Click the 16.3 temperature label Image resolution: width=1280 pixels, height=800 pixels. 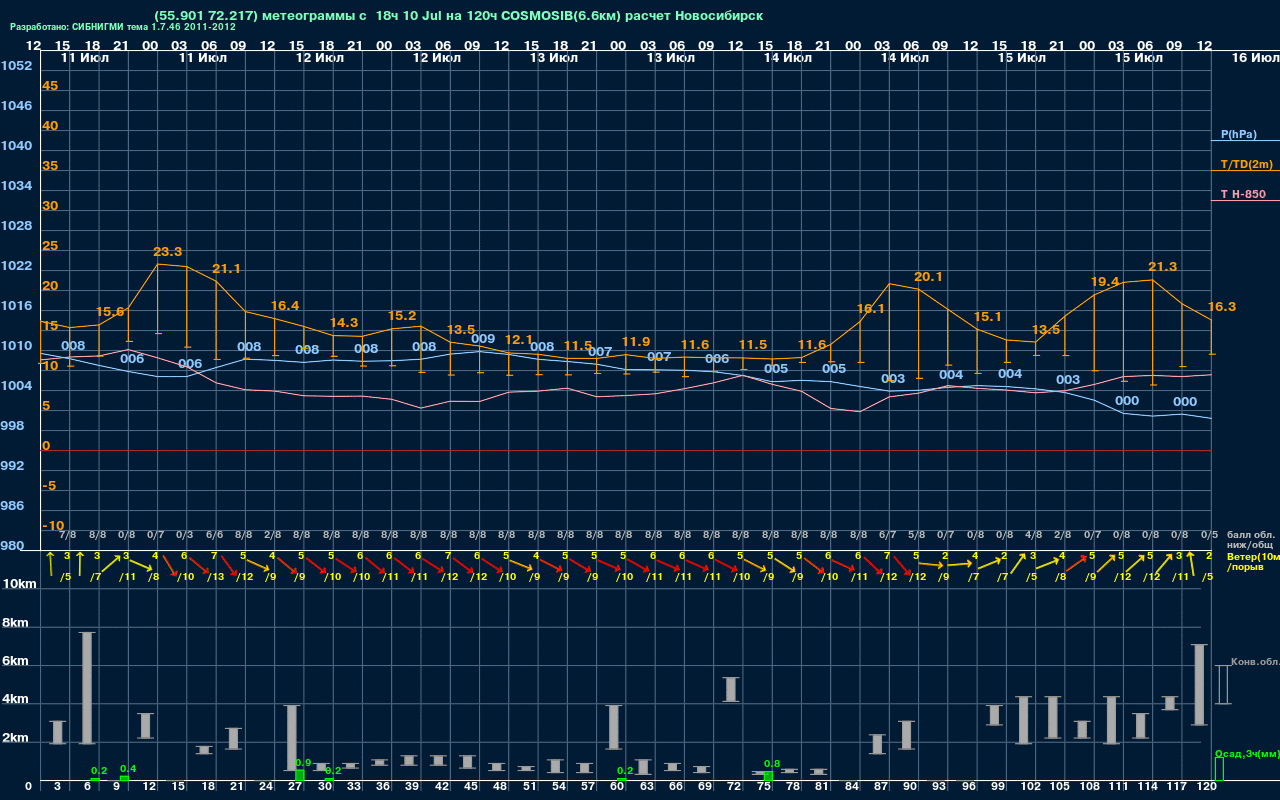point(1222,307)
